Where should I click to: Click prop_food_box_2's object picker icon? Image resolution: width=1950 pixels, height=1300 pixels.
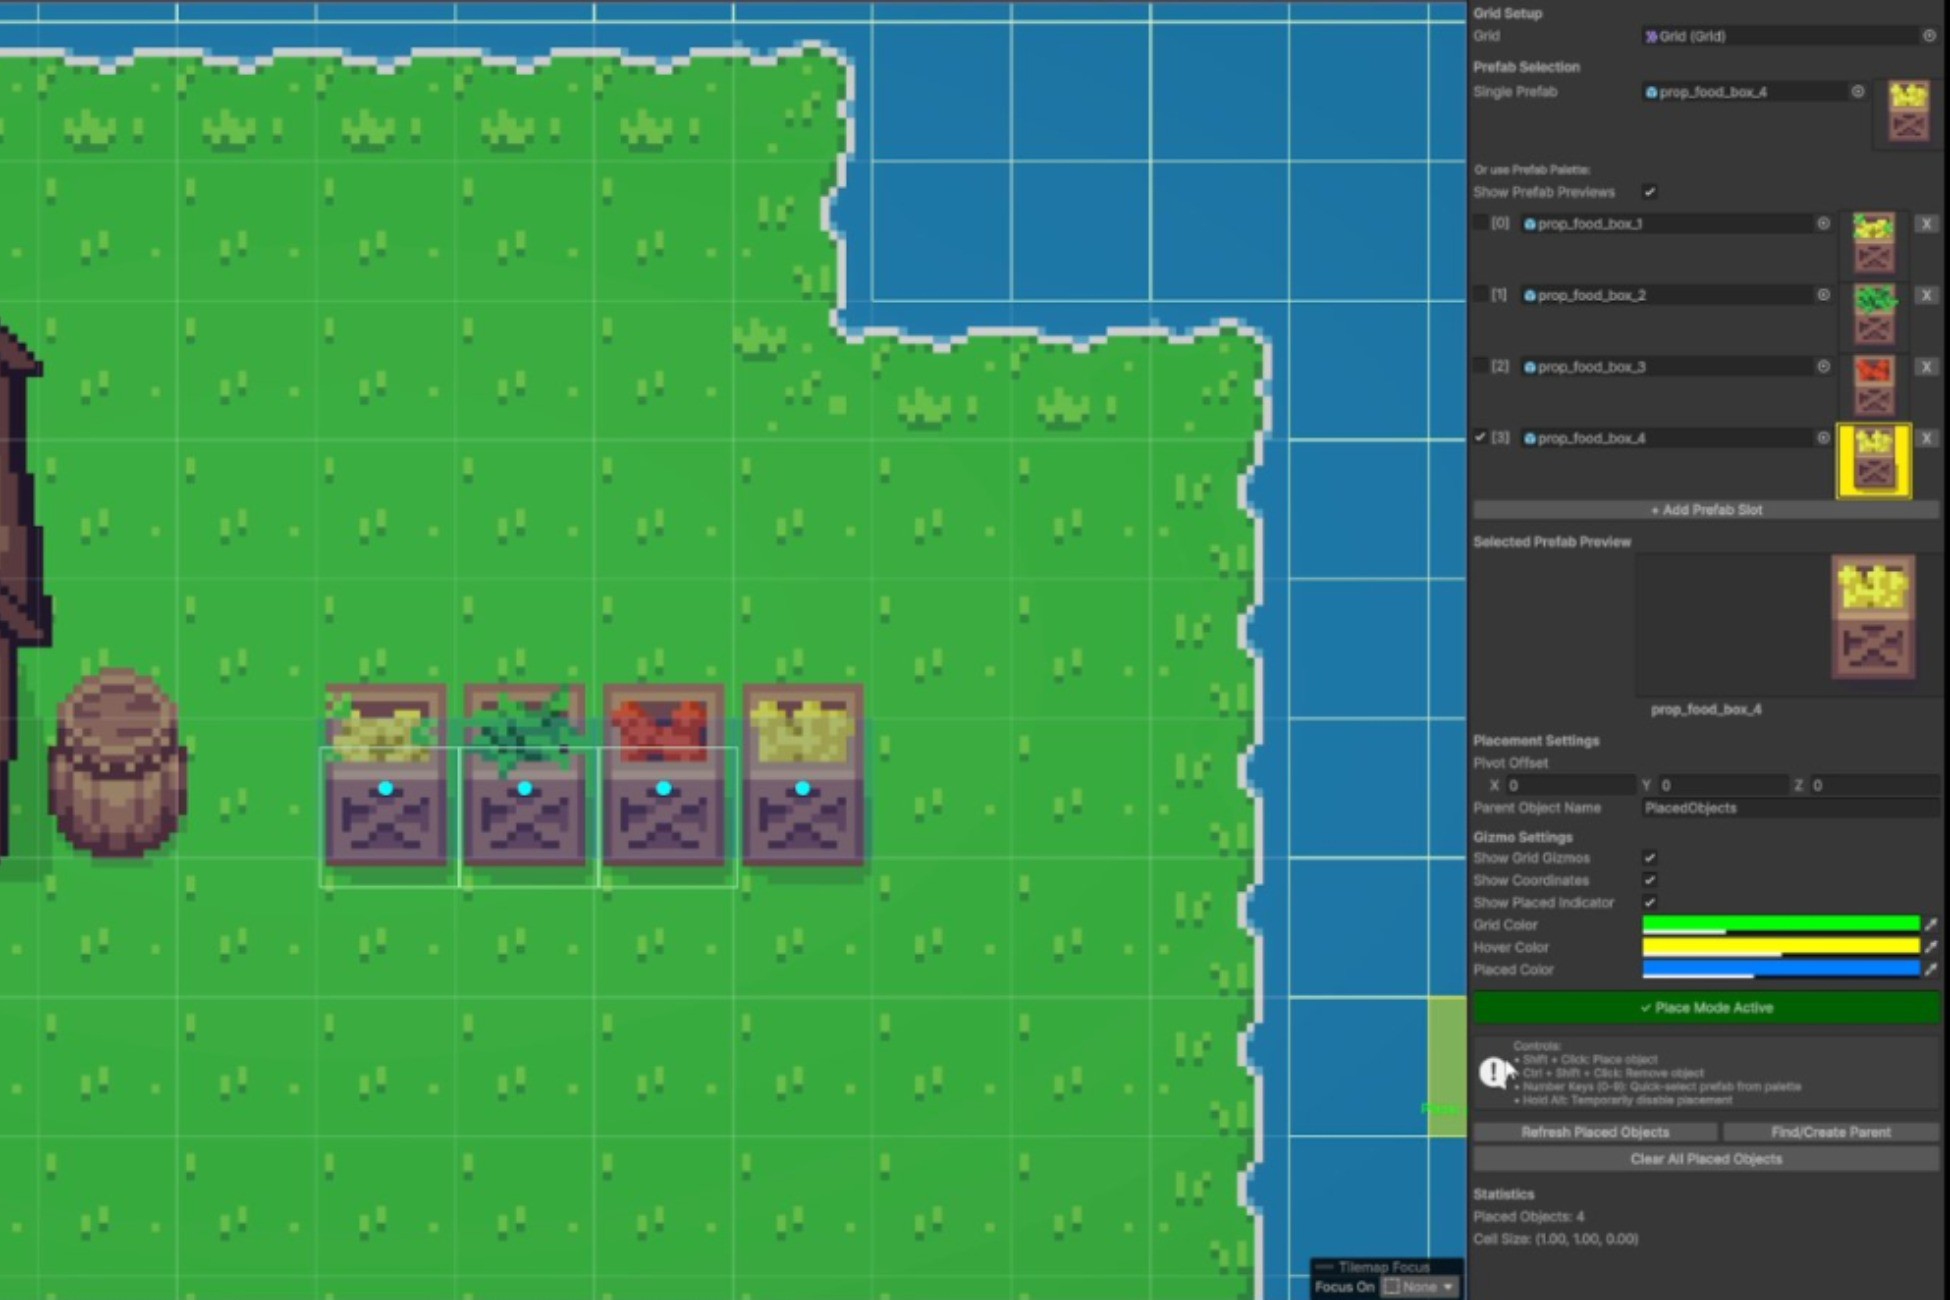coord(1822,295)
